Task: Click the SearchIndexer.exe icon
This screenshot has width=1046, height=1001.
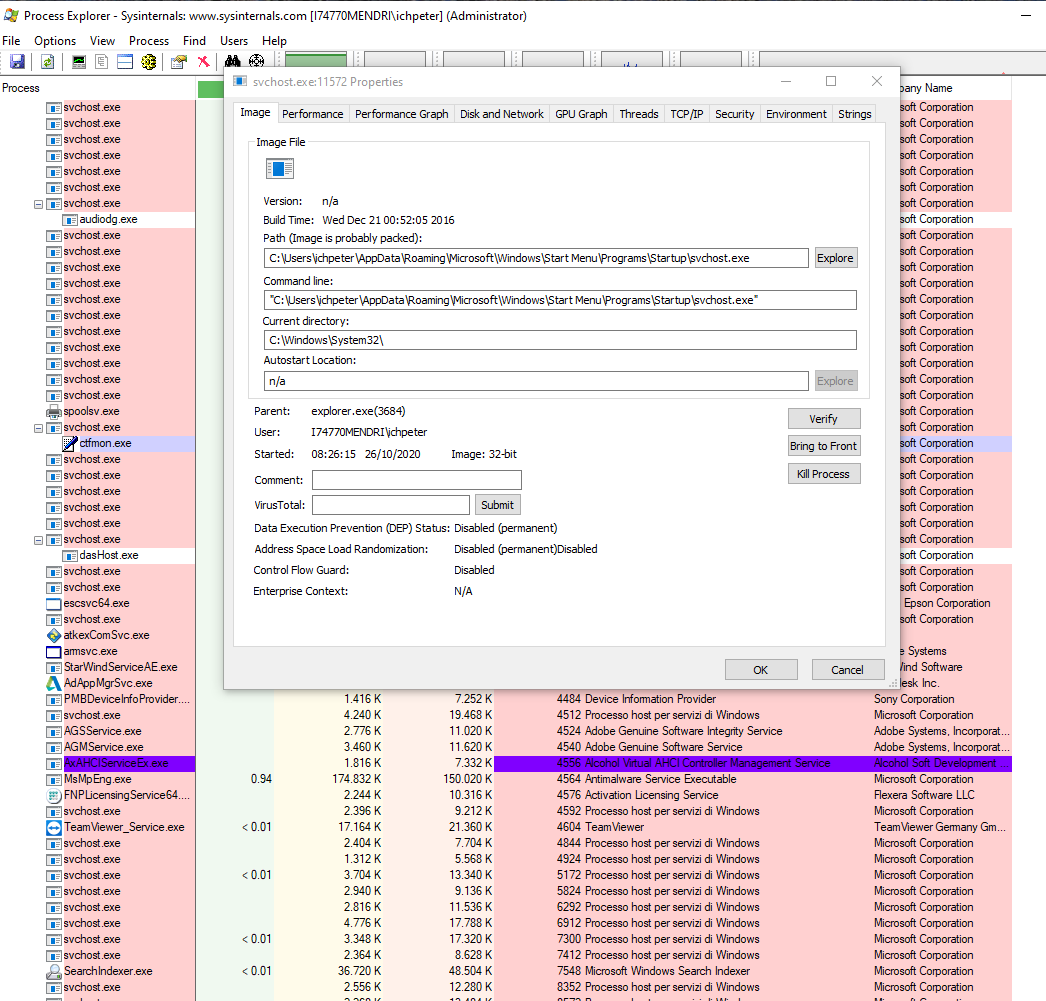Action: [54, 972]
